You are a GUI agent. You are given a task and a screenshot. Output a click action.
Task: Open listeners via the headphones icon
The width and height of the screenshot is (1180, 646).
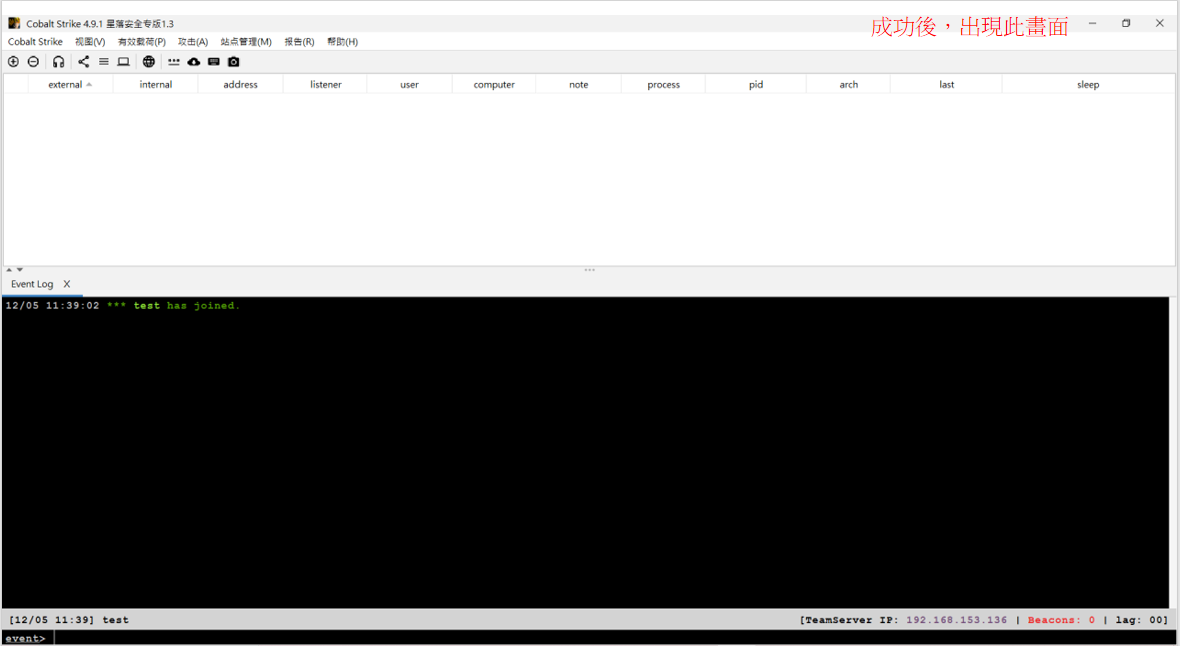pyautogui.click(x=58, y=62)
